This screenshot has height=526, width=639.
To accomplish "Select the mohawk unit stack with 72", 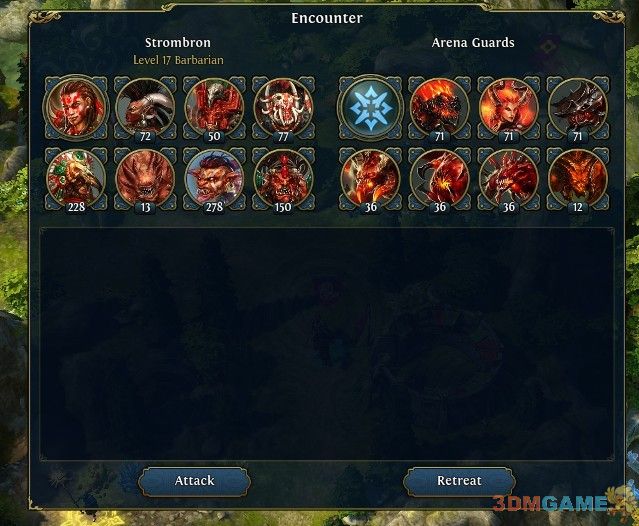I will pos(145,108).
